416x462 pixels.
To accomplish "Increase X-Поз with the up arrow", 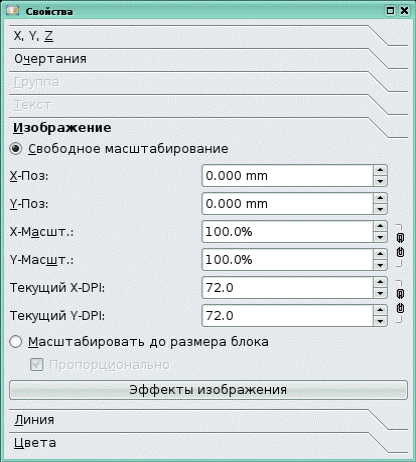I will point(380,170).
